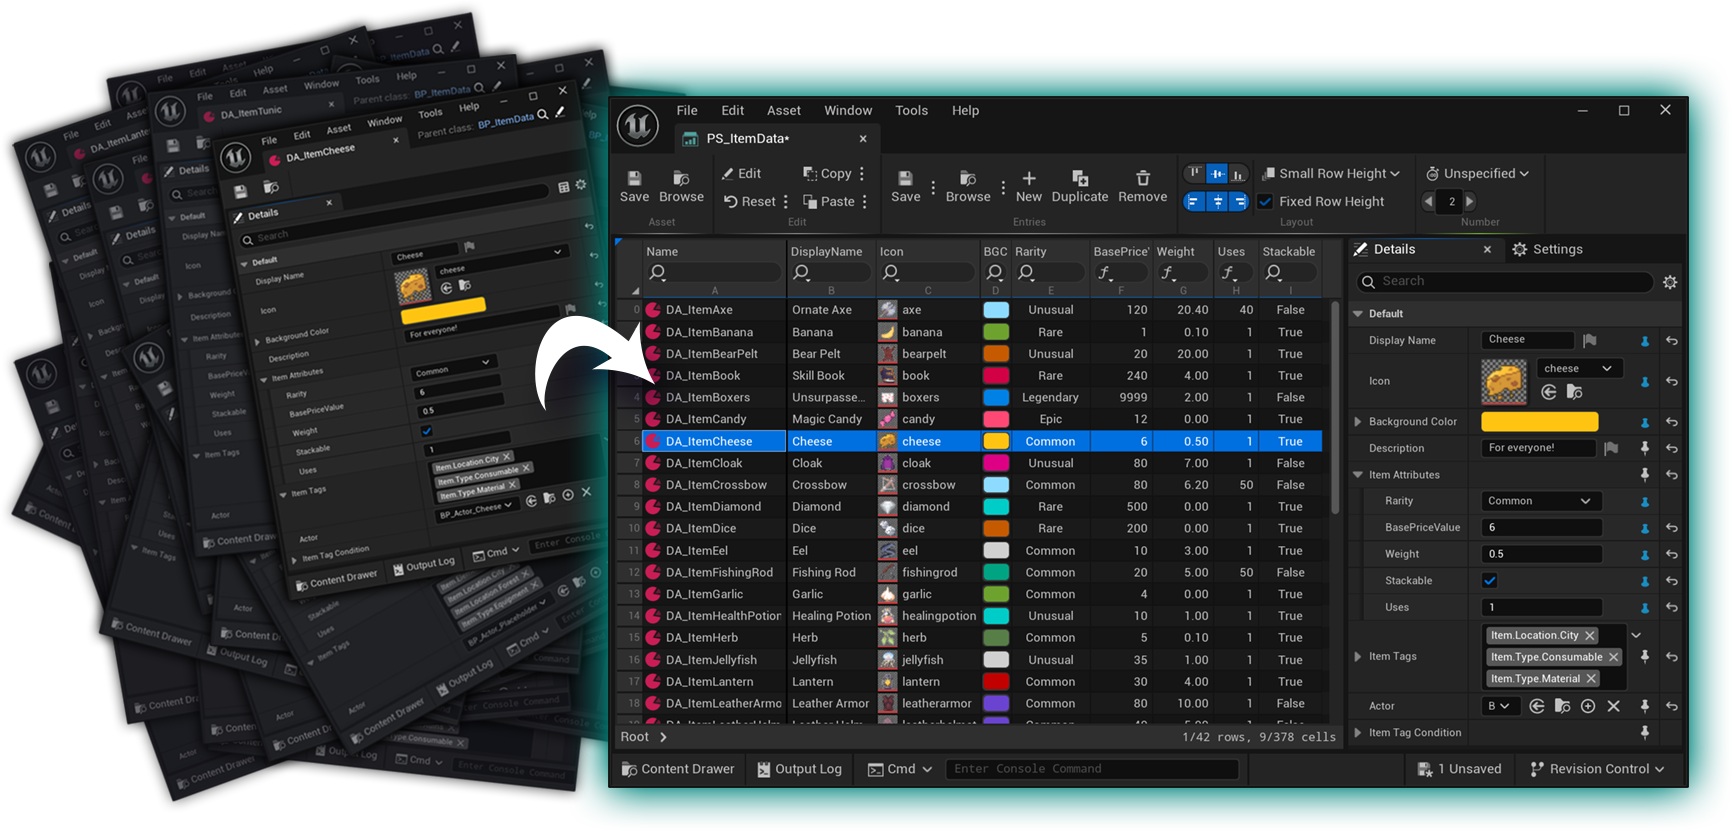Switch to the Settings tab
Viewport: 1732px width, 831px height.
point(1547,249)
